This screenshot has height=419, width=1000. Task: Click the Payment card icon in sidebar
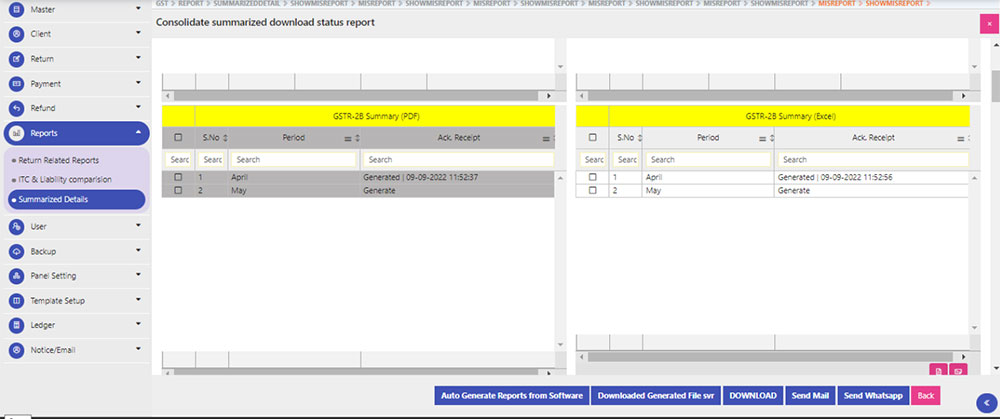[16, 84]
